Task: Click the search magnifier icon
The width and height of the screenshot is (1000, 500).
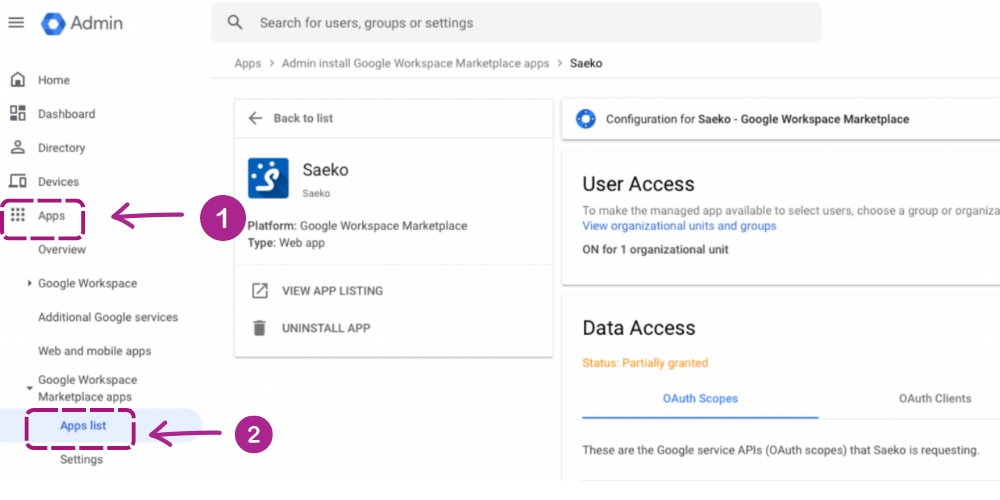Action: [235, 23]
